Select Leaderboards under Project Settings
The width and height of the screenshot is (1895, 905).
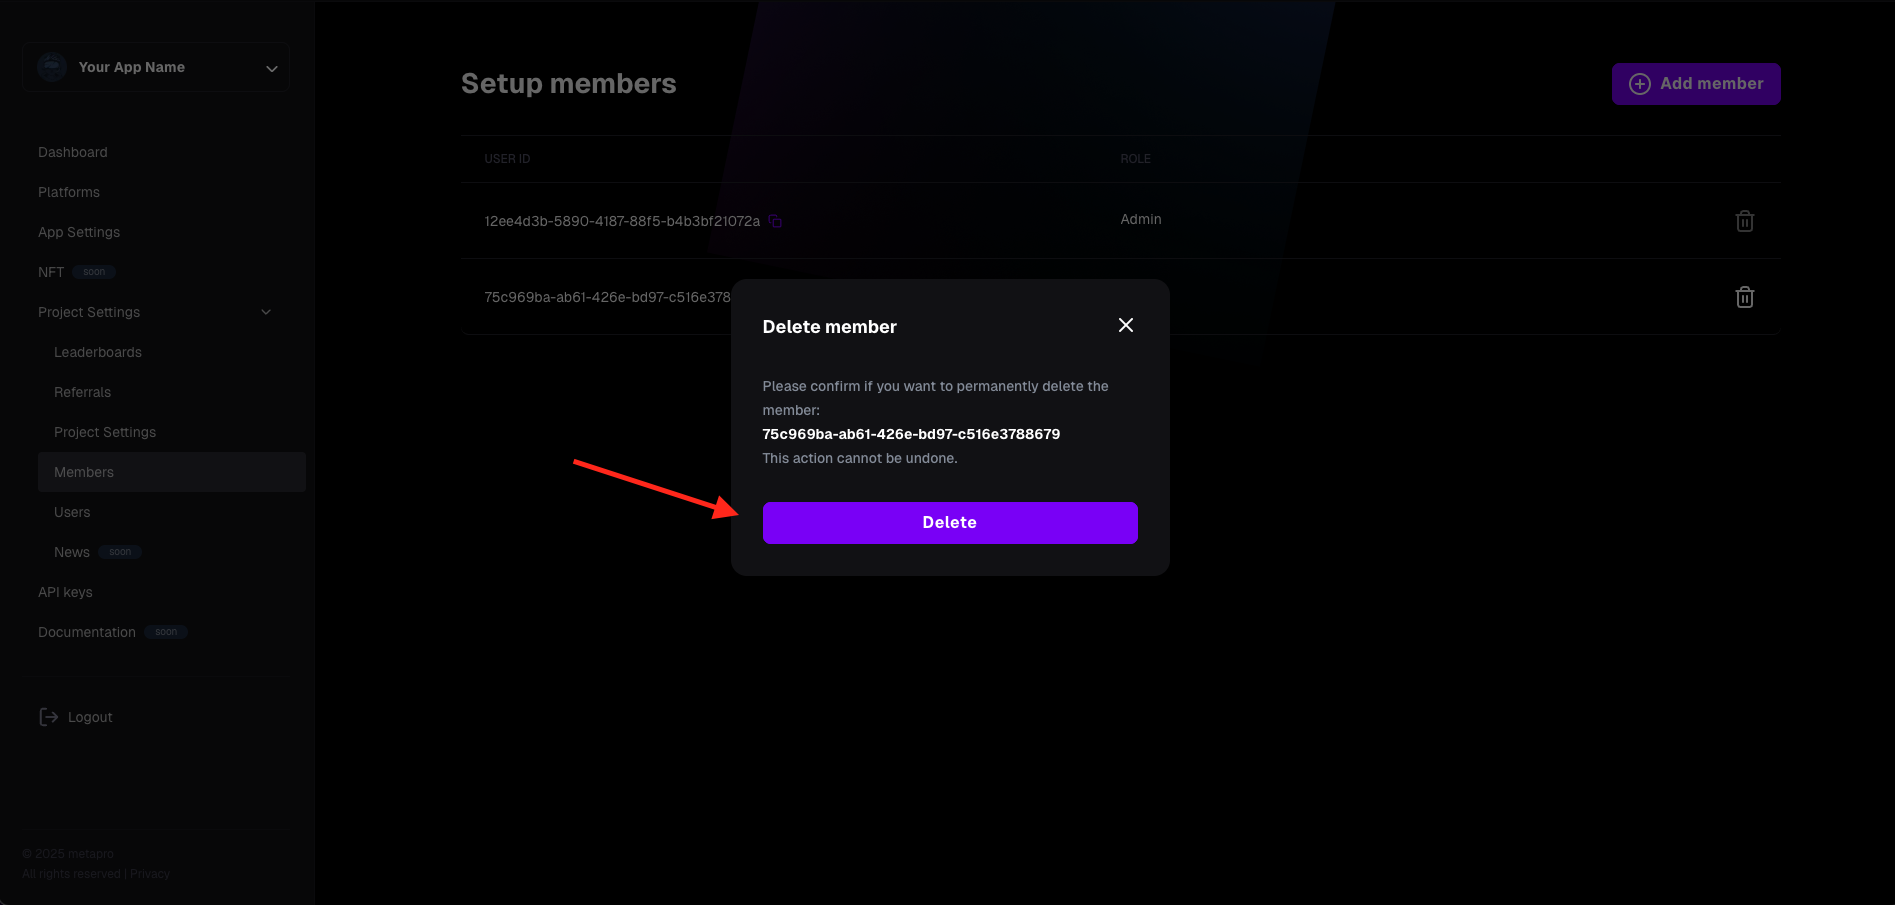coord(98,352)
